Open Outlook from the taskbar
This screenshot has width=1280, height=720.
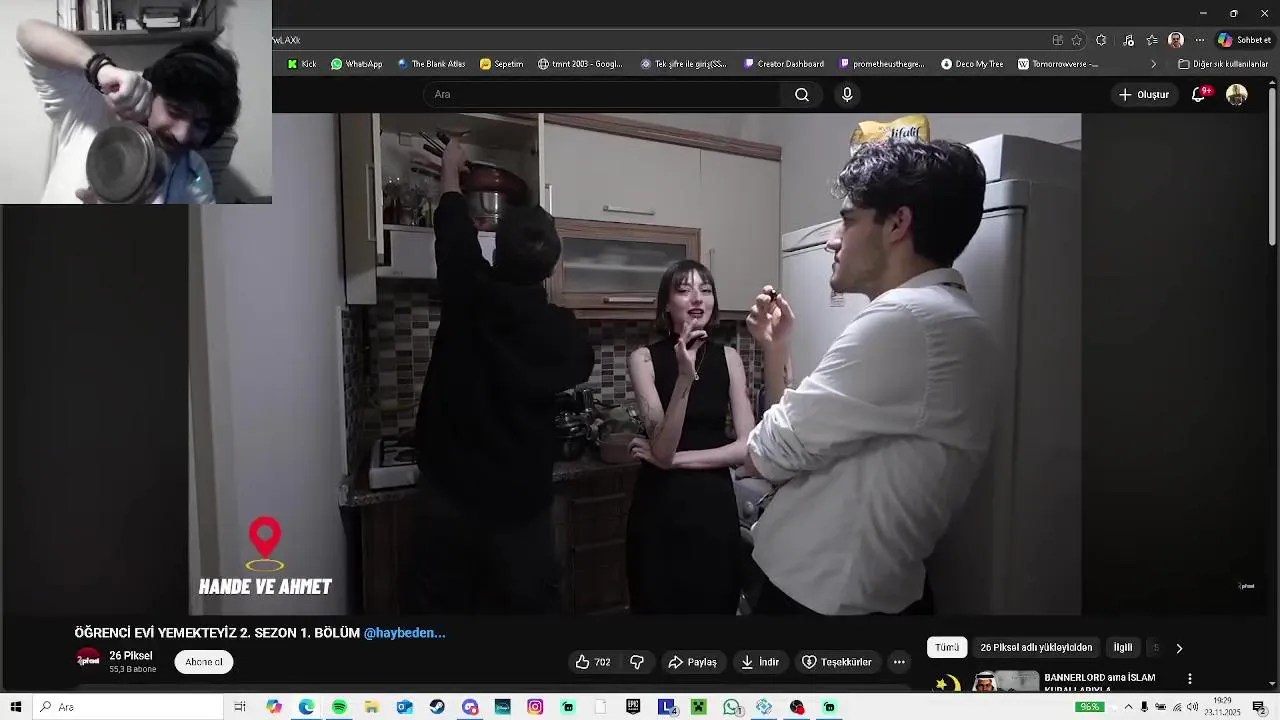tap(404, 707)
